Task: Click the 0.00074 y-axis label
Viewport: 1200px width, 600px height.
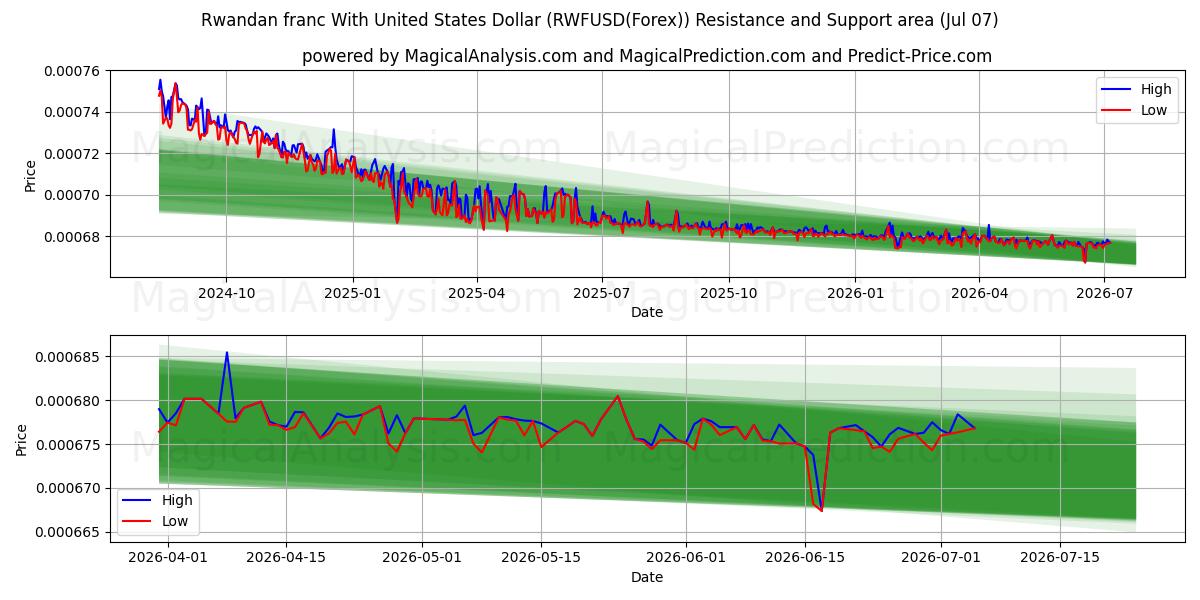Action: 71,112
